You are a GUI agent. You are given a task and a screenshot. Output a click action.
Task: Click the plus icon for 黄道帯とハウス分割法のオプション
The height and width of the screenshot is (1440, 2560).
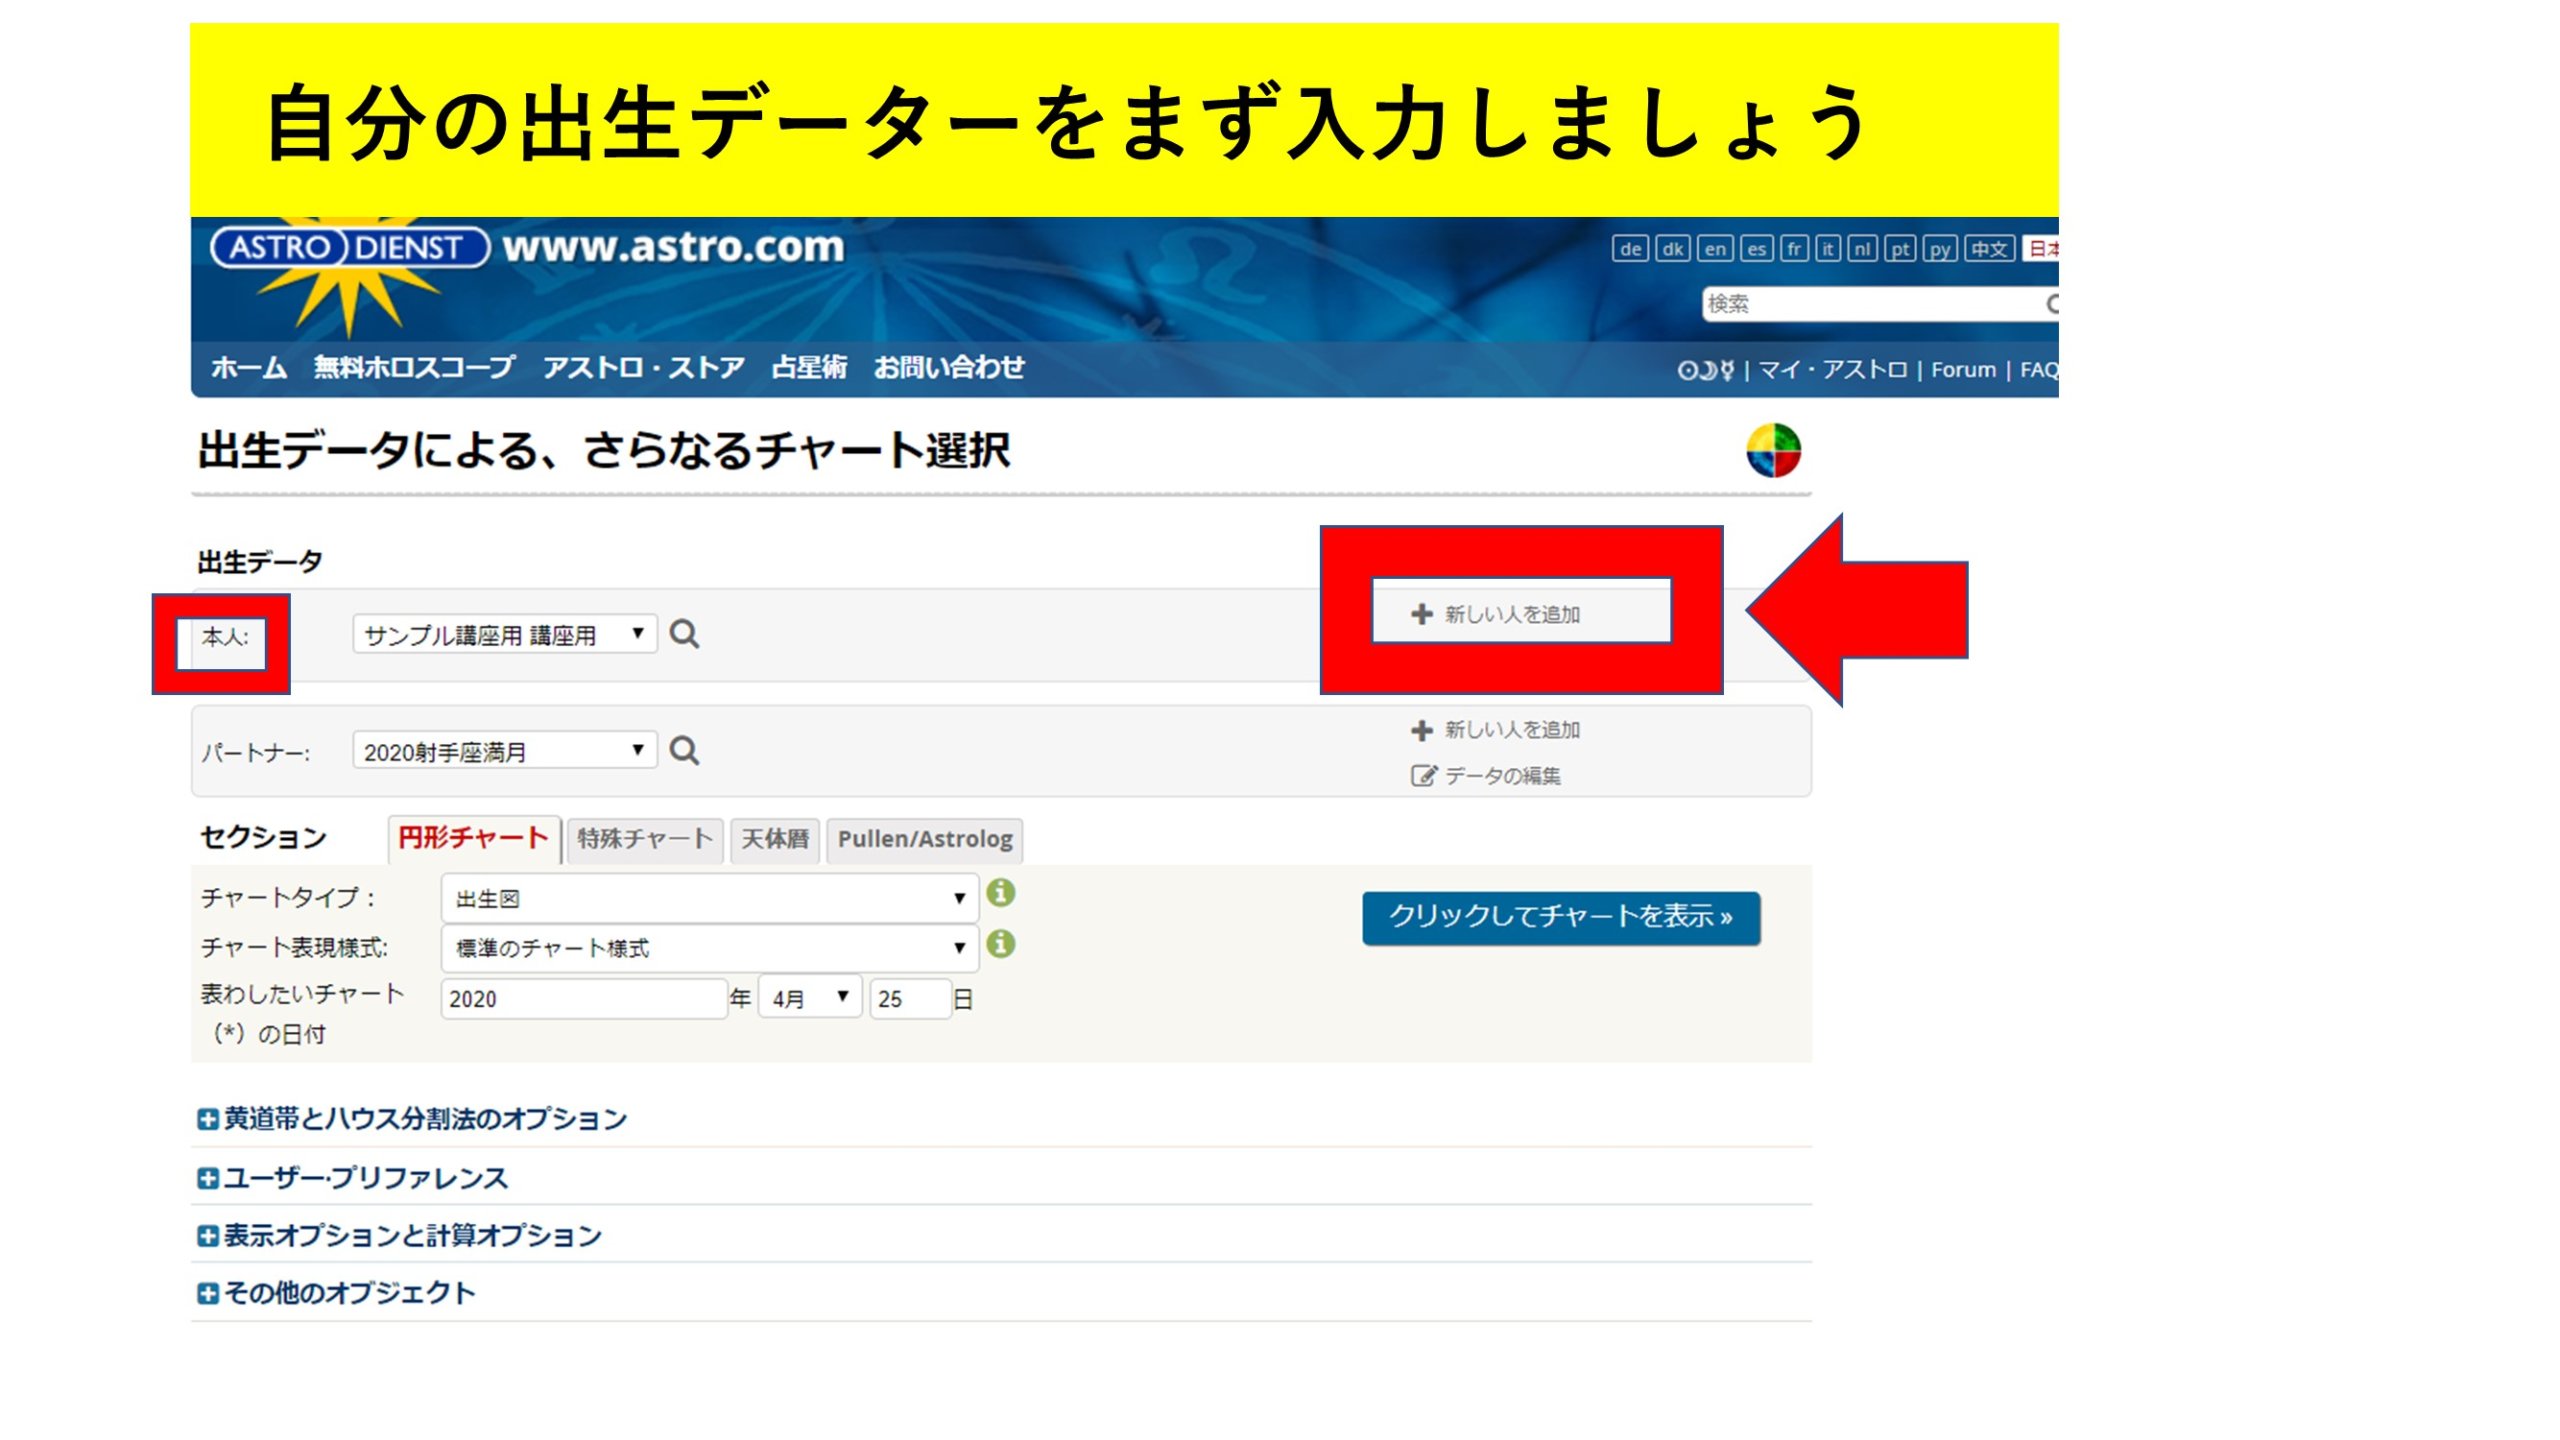click(207, 1119)
